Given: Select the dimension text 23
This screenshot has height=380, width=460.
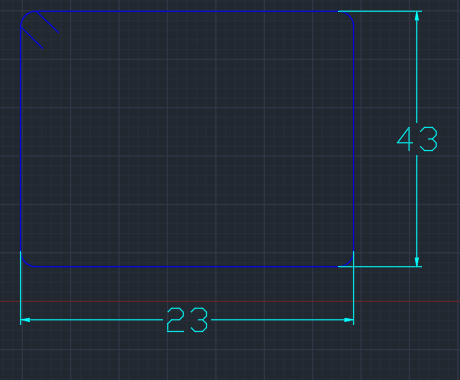Looking at the screenshot, I should coord(187,320).
